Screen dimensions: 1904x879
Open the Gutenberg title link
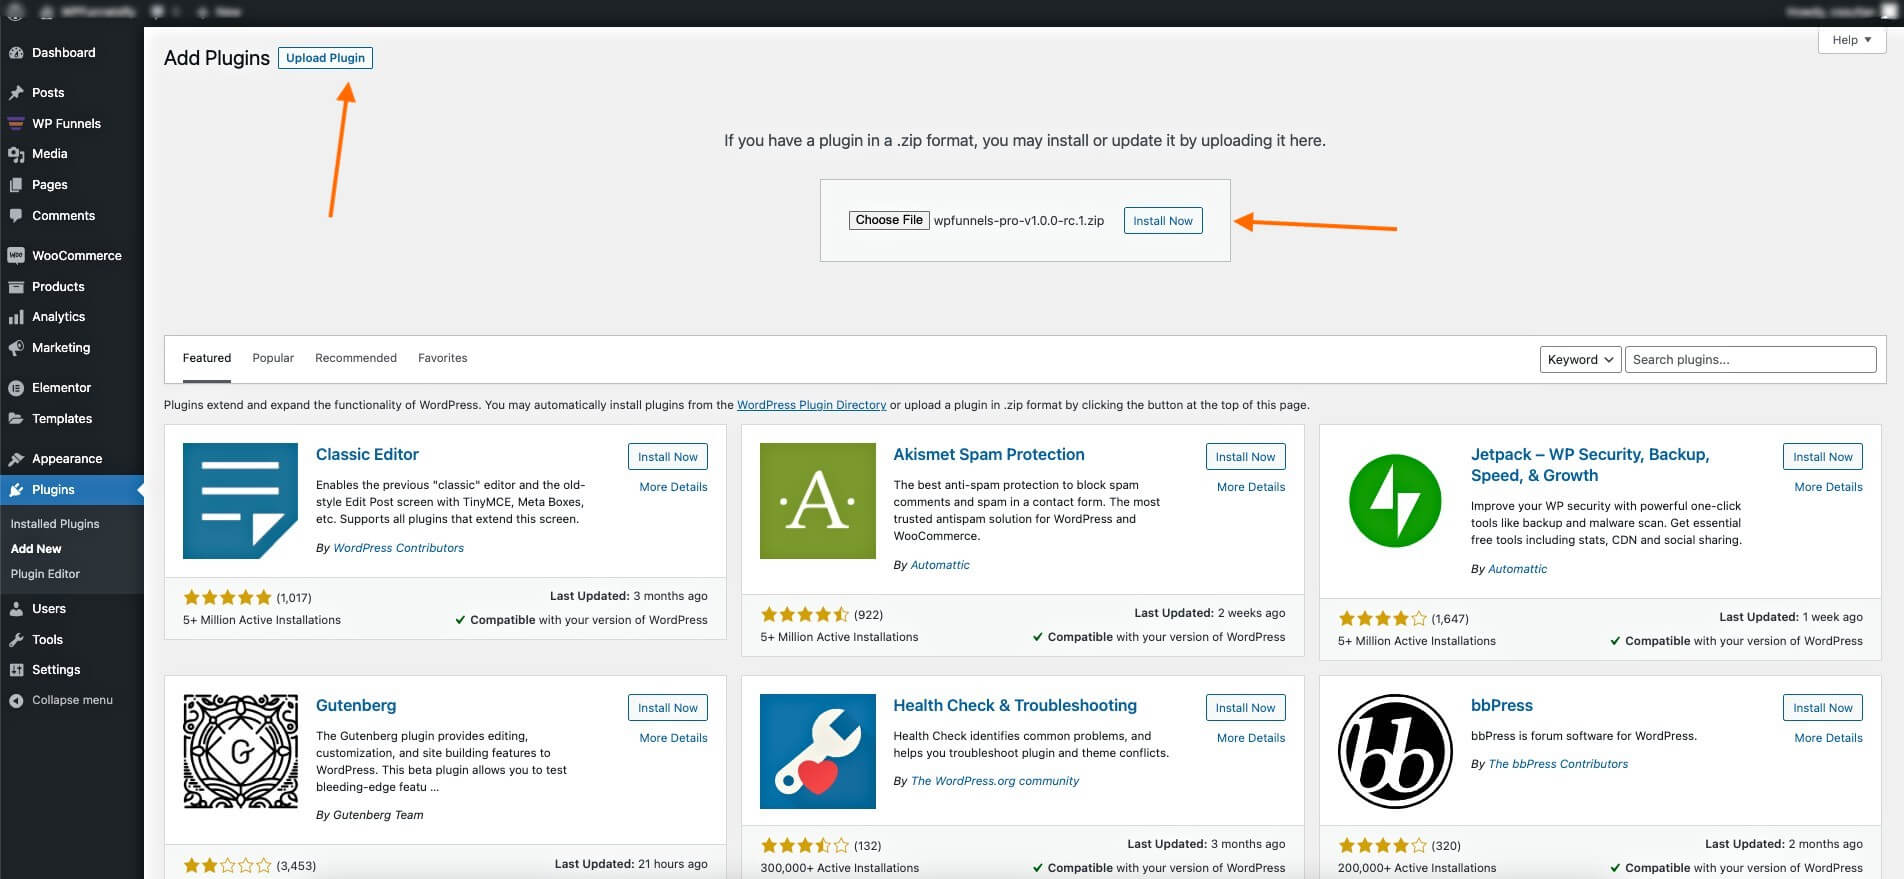(x=356, y=705)
